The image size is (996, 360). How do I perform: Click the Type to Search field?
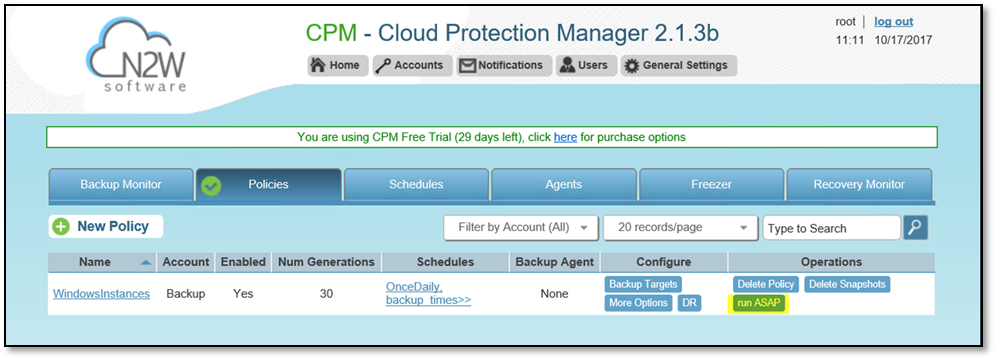click(831, 229)
